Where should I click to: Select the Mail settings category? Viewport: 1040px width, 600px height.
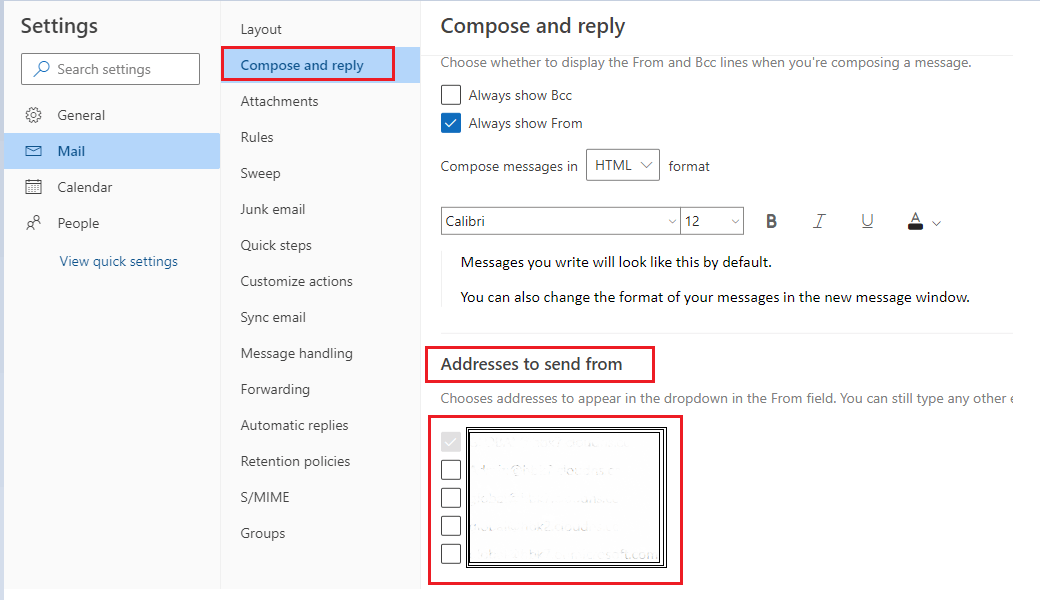click(x=112, y=151)
